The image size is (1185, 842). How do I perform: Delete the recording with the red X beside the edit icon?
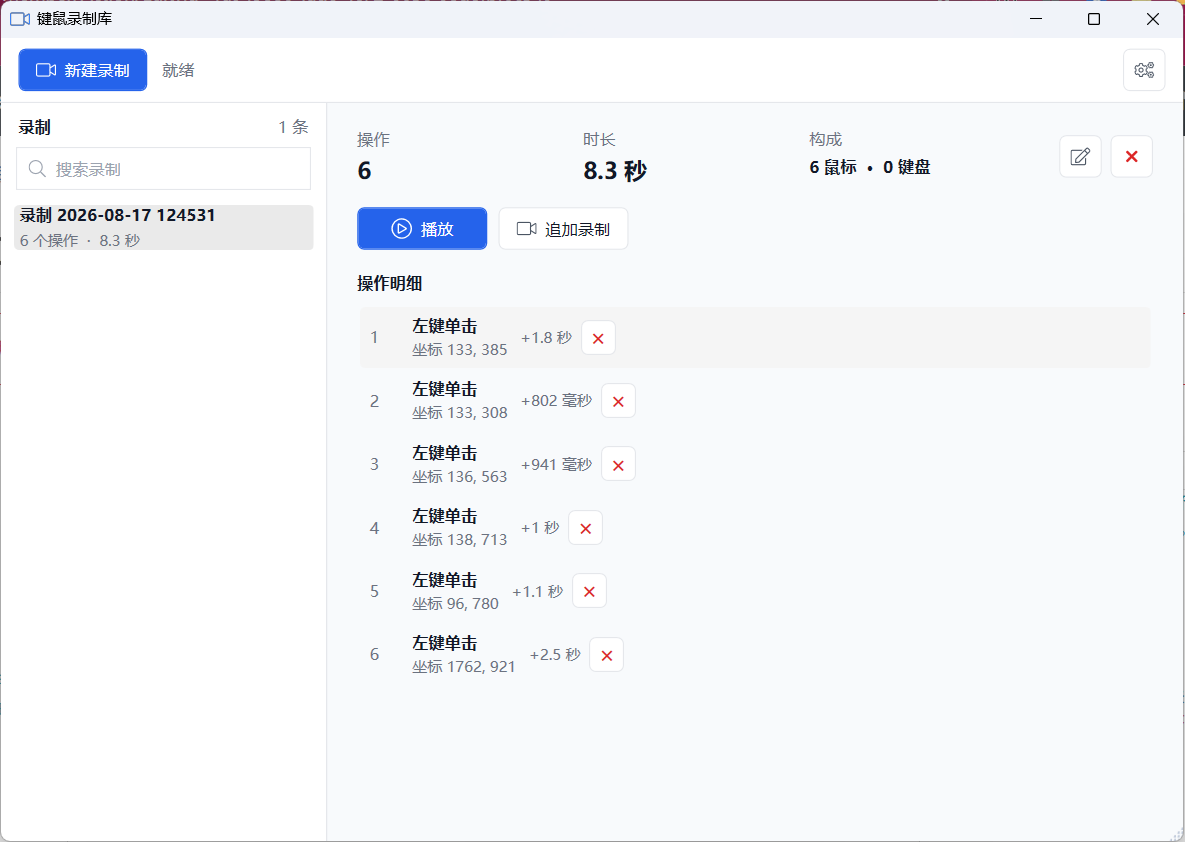(1131, 156)
